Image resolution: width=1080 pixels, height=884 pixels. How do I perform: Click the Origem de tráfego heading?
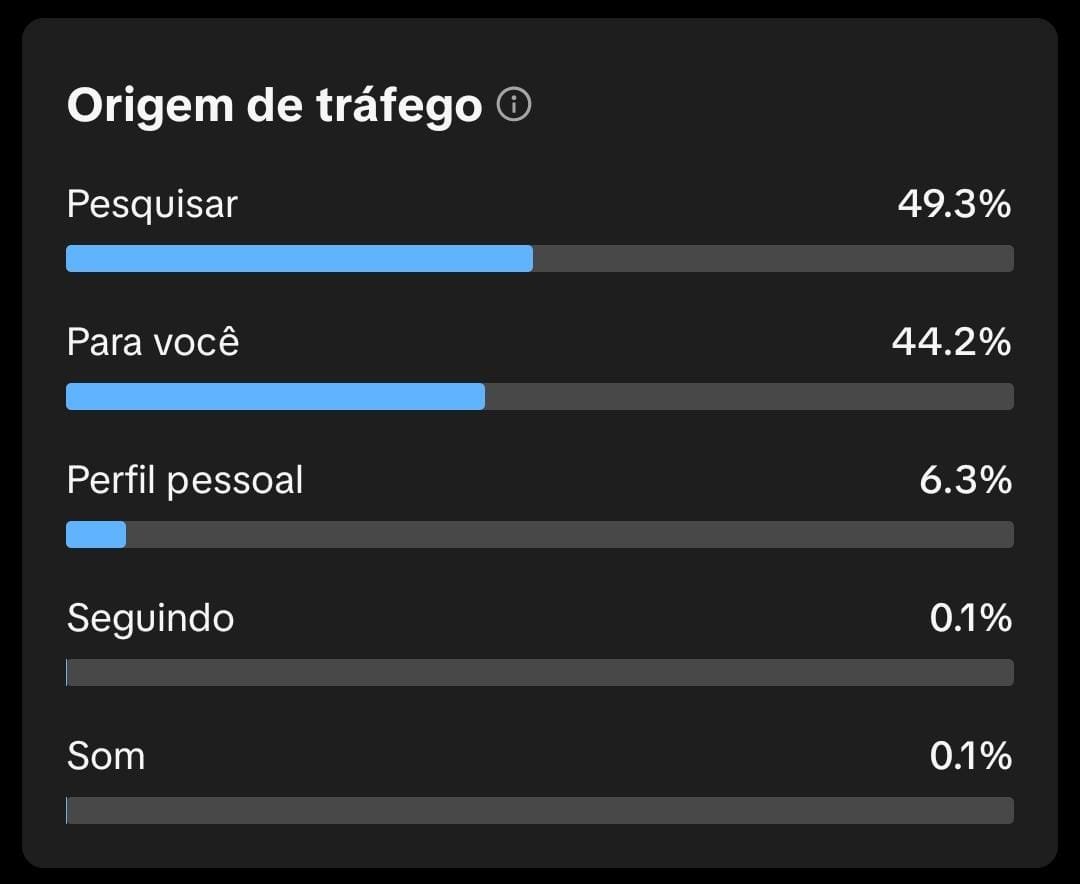click(274, 106)
